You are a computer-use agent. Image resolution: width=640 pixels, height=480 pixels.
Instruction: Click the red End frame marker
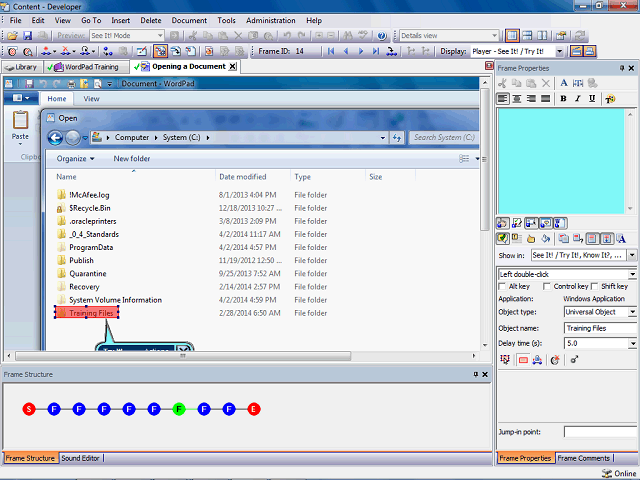(x=254, y=409)
